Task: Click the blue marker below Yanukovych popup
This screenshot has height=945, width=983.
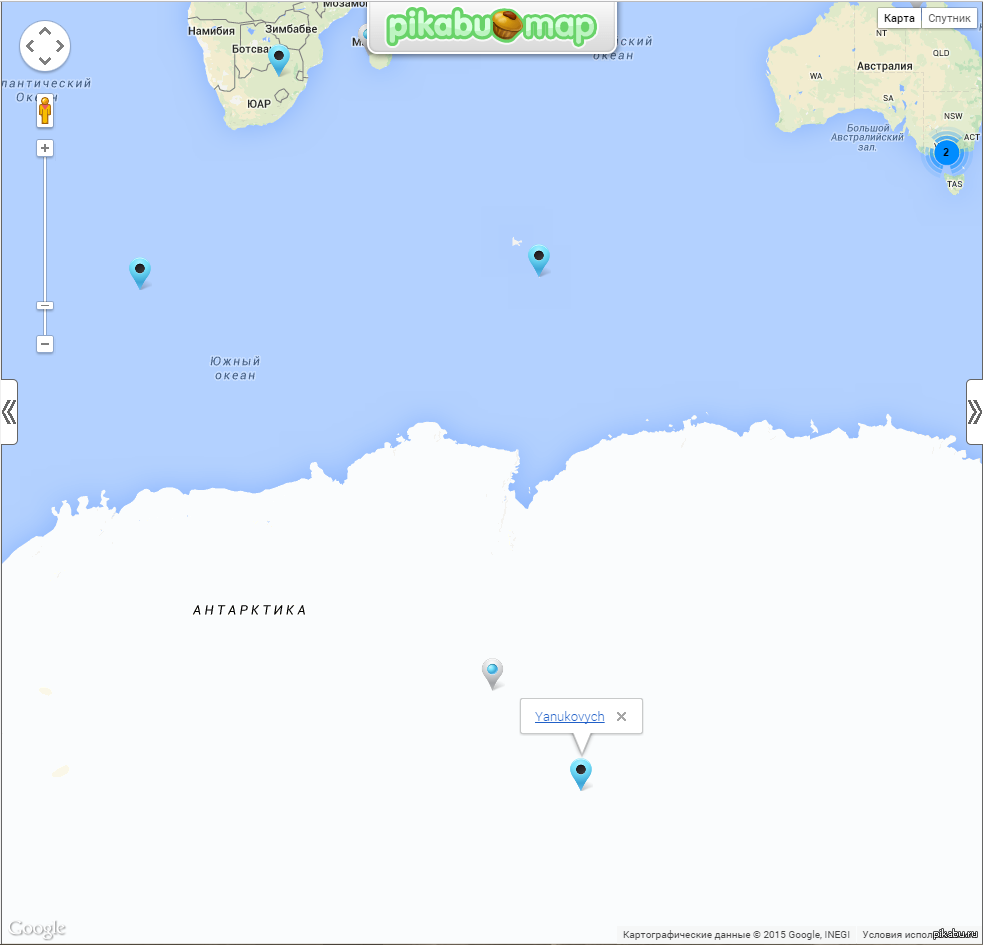Action: pos(581,772)
